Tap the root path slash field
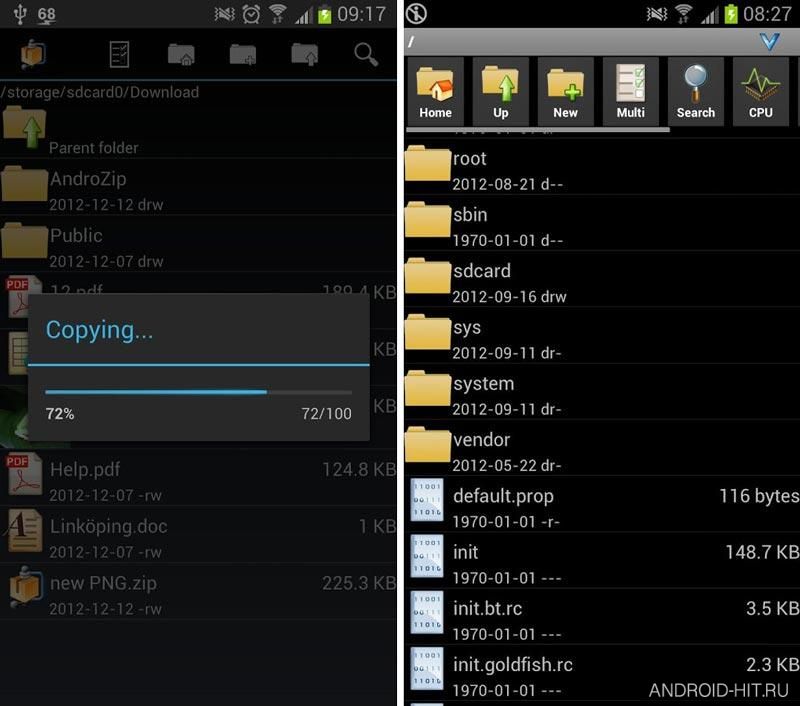Image resolution: width=800 pixels, height=706 pixels. tap(602, 41)
